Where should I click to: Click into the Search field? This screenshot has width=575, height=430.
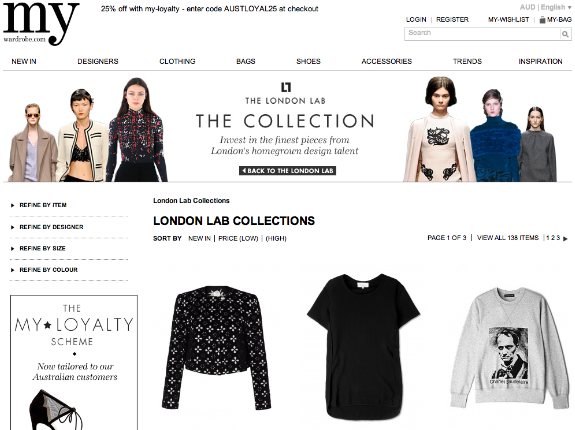tap(483, 34)
